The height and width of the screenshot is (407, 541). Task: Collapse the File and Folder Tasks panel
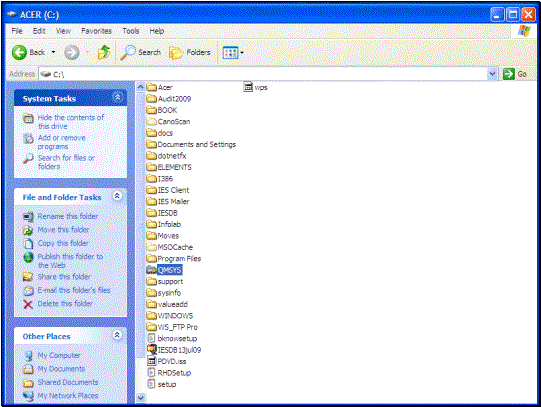coord(117,196)
